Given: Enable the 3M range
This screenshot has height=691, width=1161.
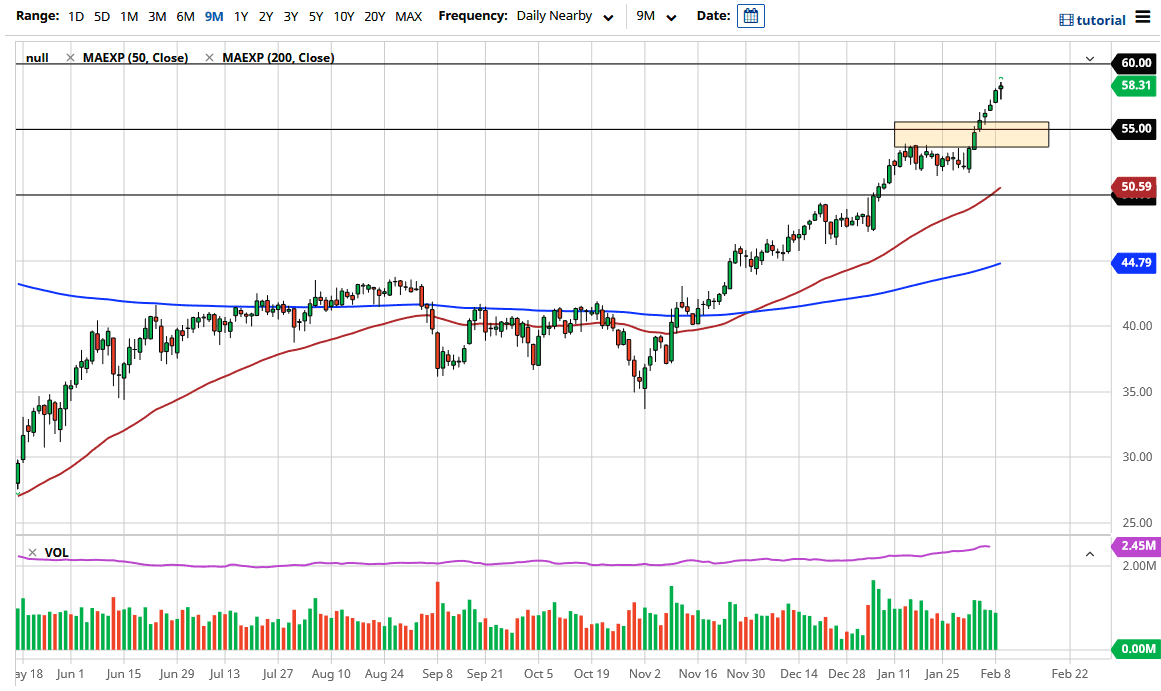Looking at the screenshot, I should (156, 16).
